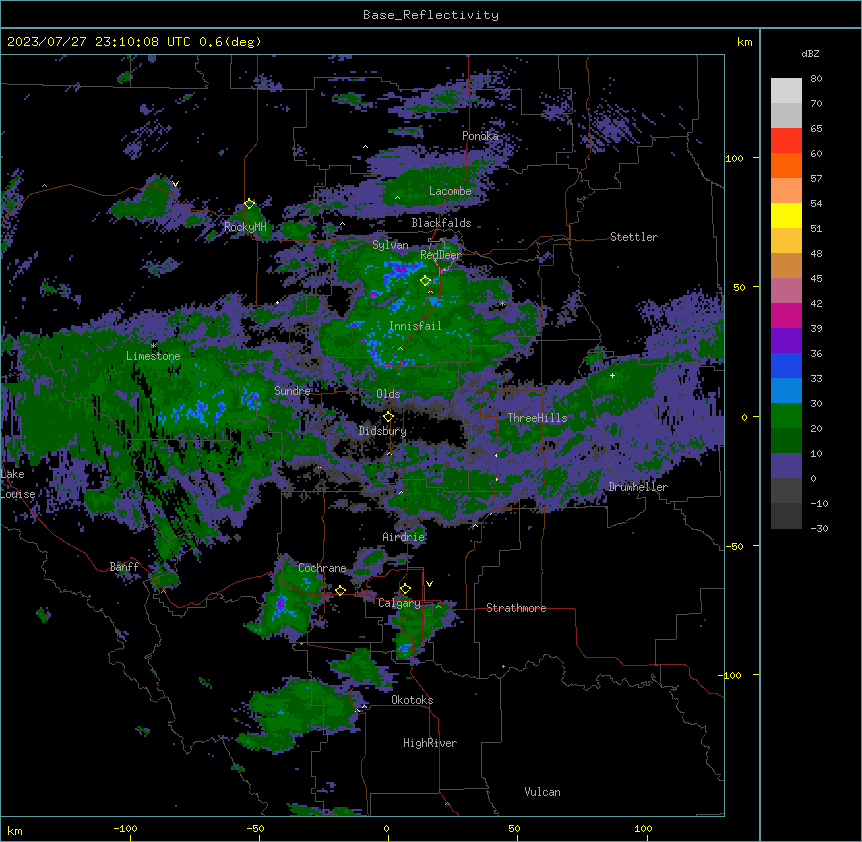Pick the dark orange 60 dBZ swatch
862x842 pixels.
(x=786, y=165)
